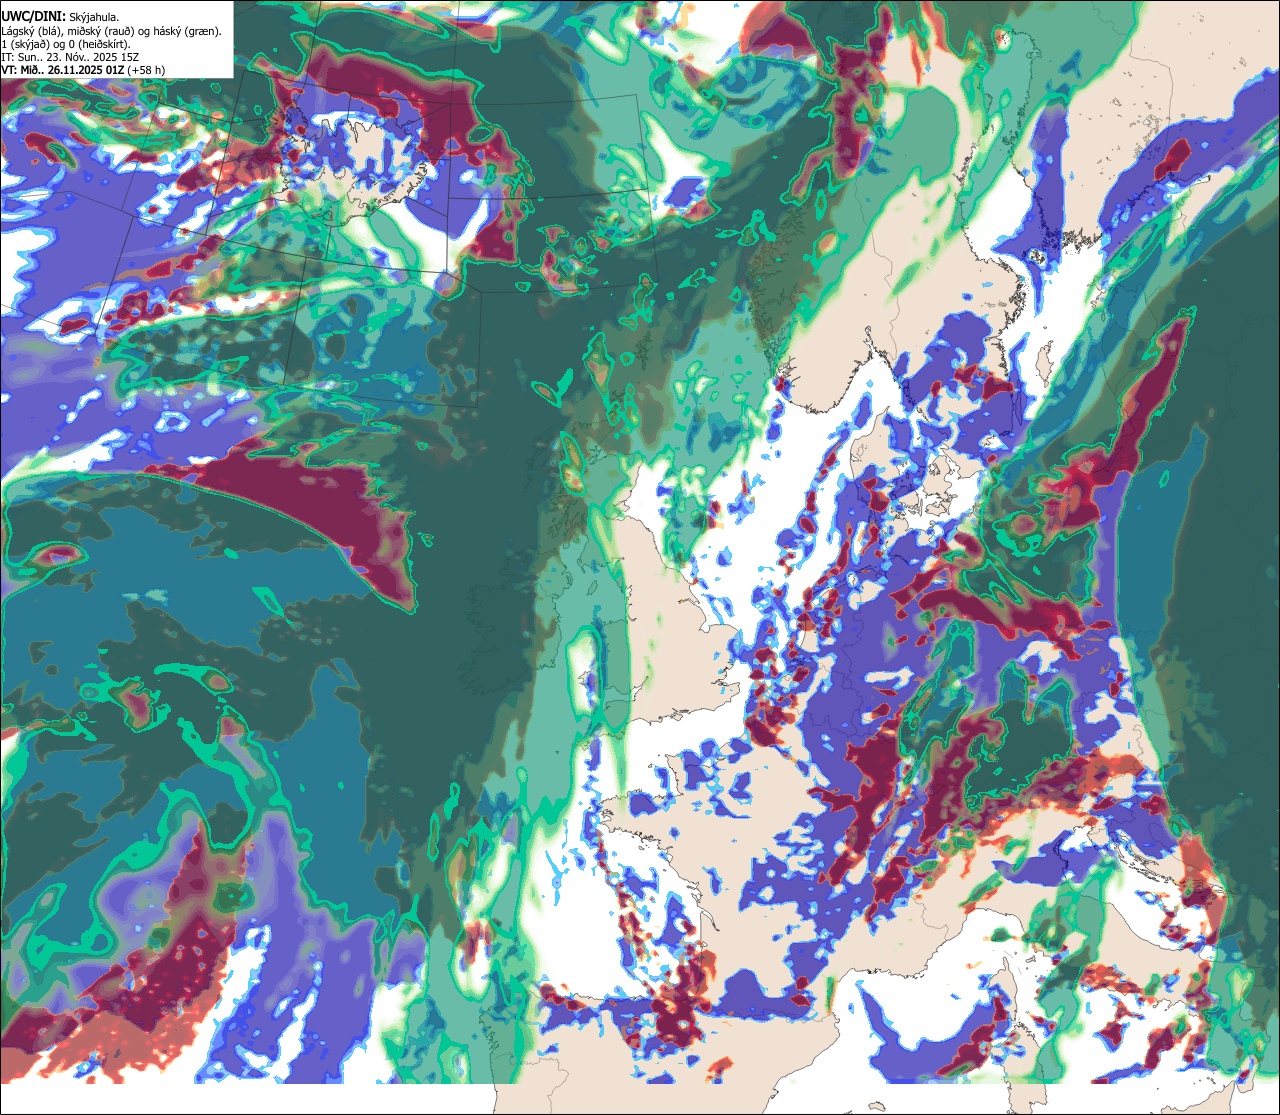Click 'háský (græn).' in the legend

[x=187, y=32]
